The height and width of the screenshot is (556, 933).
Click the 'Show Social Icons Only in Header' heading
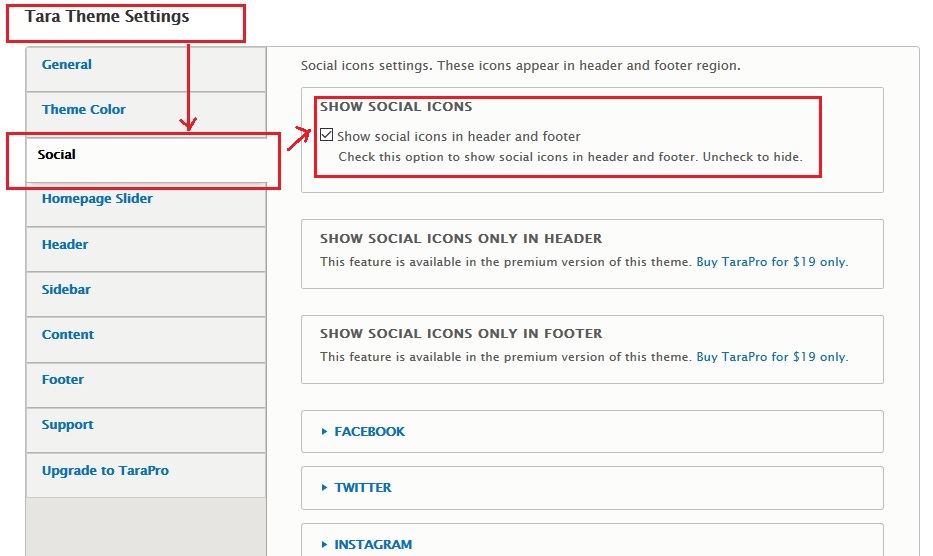click(461, 239)
